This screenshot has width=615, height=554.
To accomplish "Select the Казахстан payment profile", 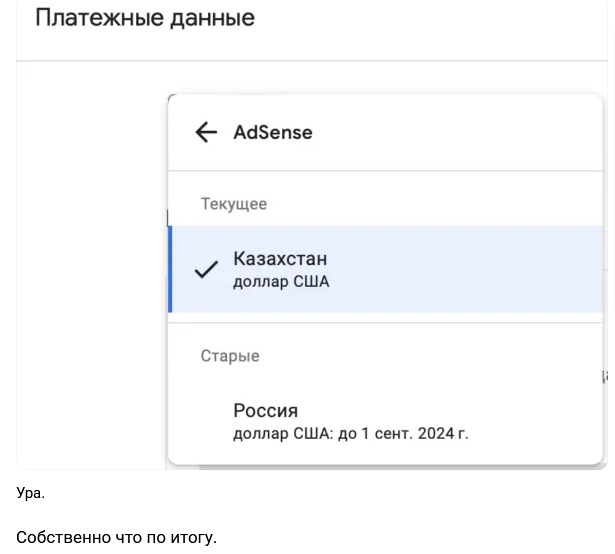I will pyautogui.click(x=385, y=269).
